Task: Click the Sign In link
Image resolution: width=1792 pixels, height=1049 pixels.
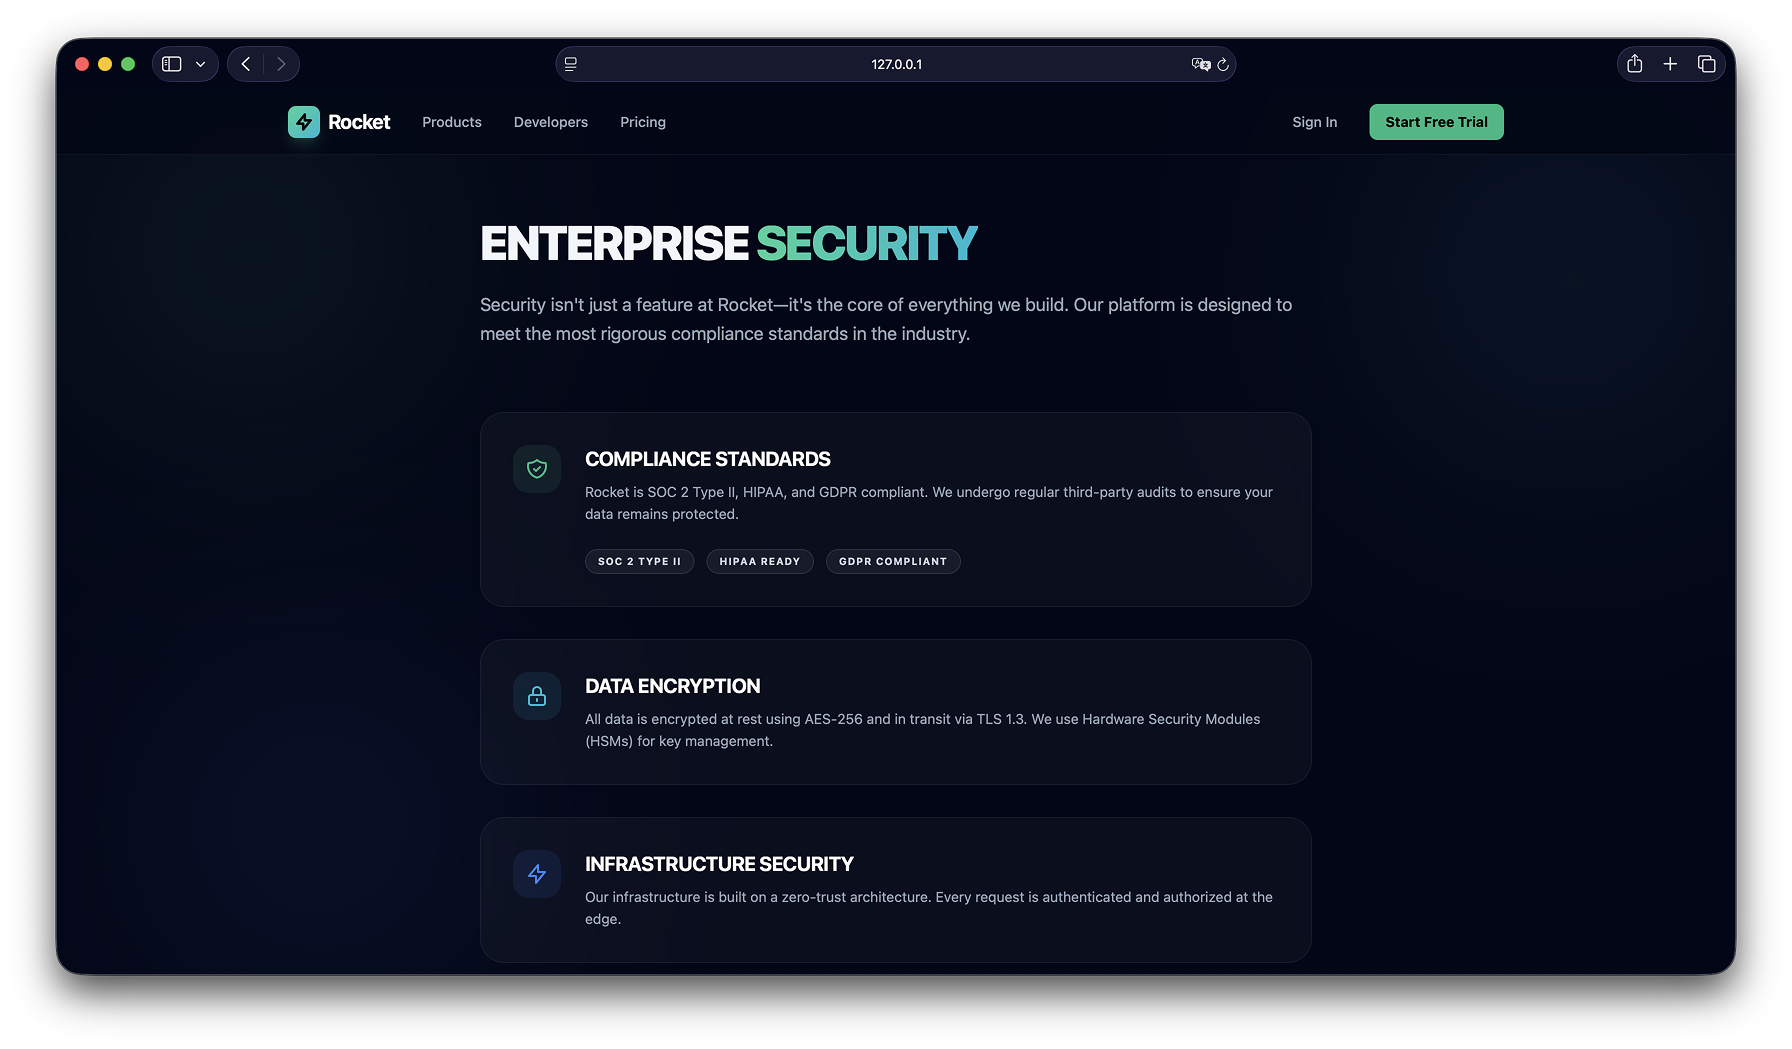Action: tap(1314, 121)
